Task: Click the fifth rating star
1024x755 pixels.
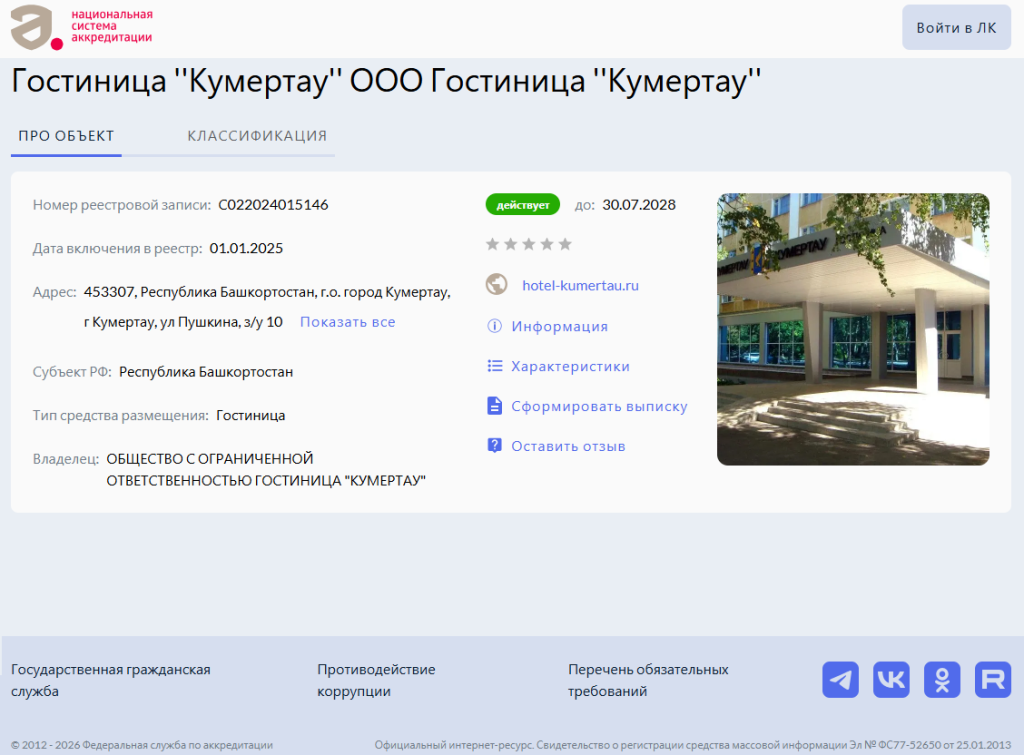Action: pos(566,244)
